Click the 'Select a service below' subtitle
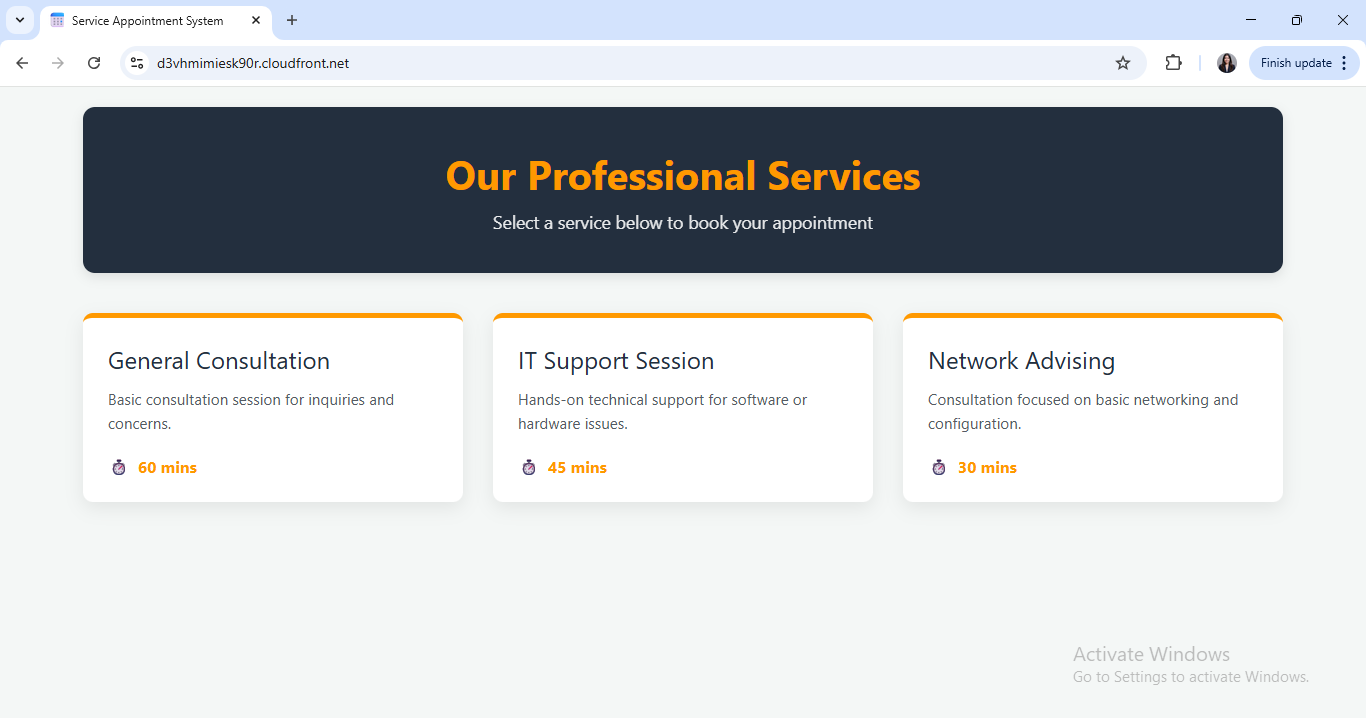This screenshot has width=1366, height=718. pyautogui.click(x=683, y=223)
